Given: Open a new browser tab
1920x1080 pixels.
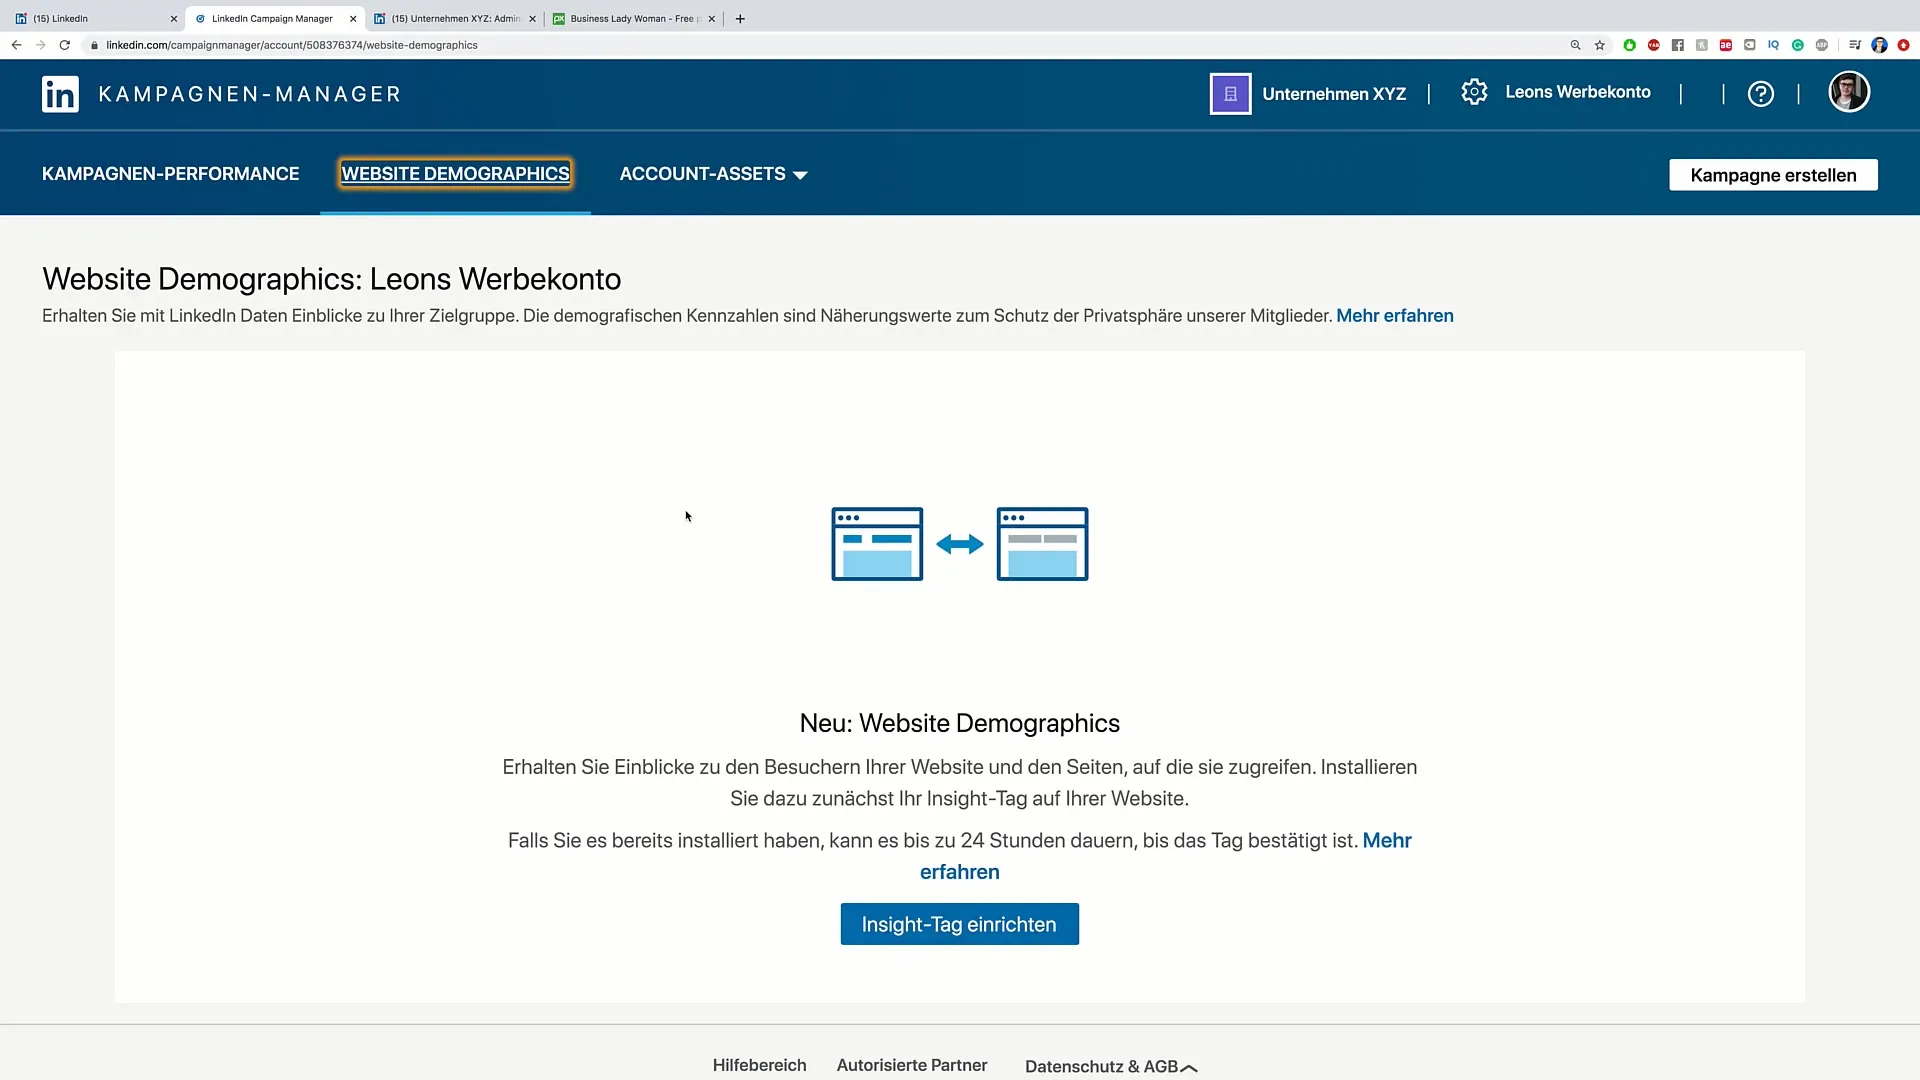Looking at the screenshot, I should pos(740,19).
